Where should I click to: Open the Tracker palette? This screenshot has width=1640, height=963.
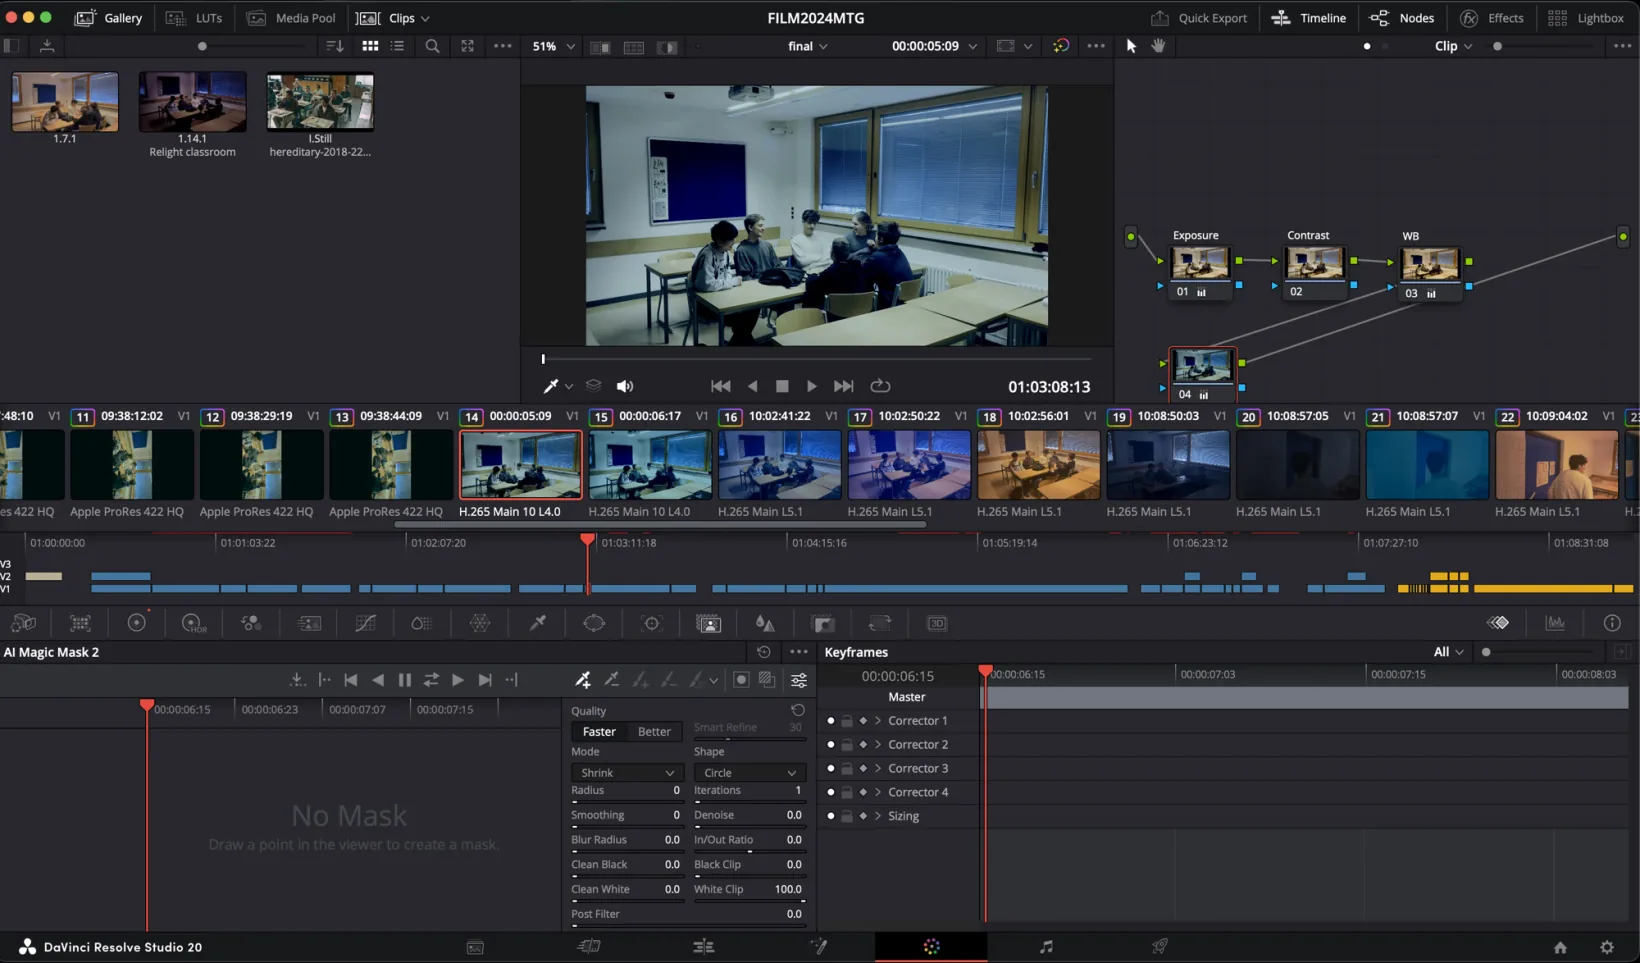652,623
